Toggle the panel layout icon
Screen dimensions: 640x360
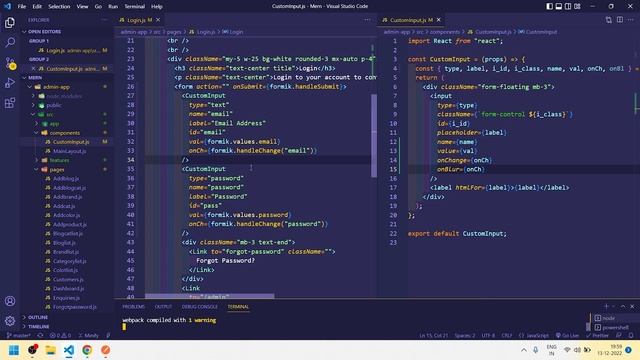559,6
